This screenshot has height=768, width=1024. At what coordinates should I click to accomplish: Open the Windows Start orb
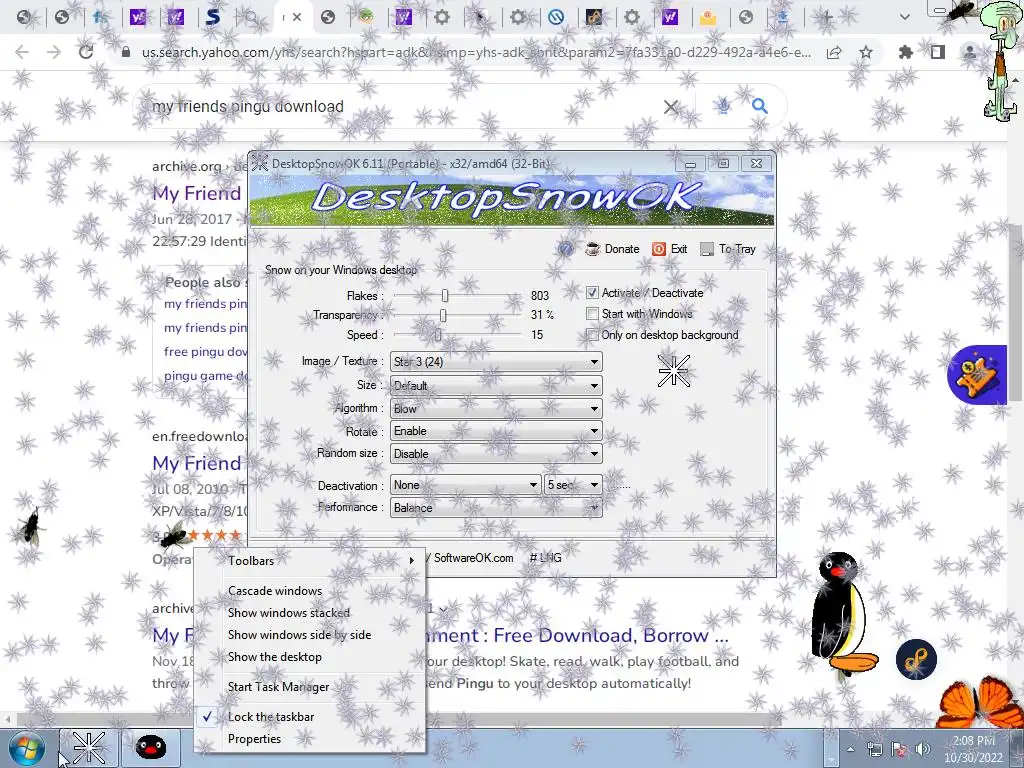coord(27,748)
